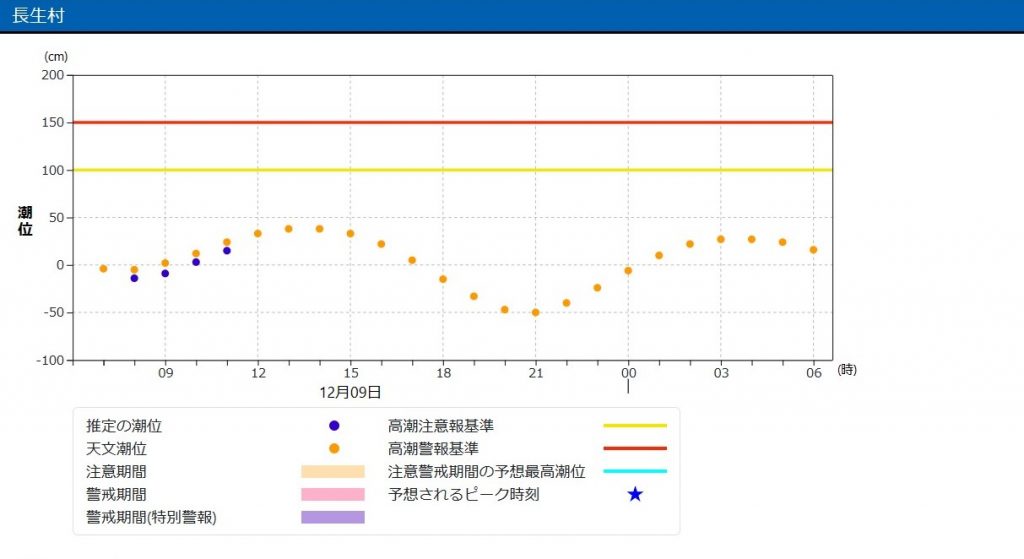Image resolution: width=1024 pixels, height=559 pixels.
Task: Click the 150 y-axis tick label
Action: [x=53, y=122]
